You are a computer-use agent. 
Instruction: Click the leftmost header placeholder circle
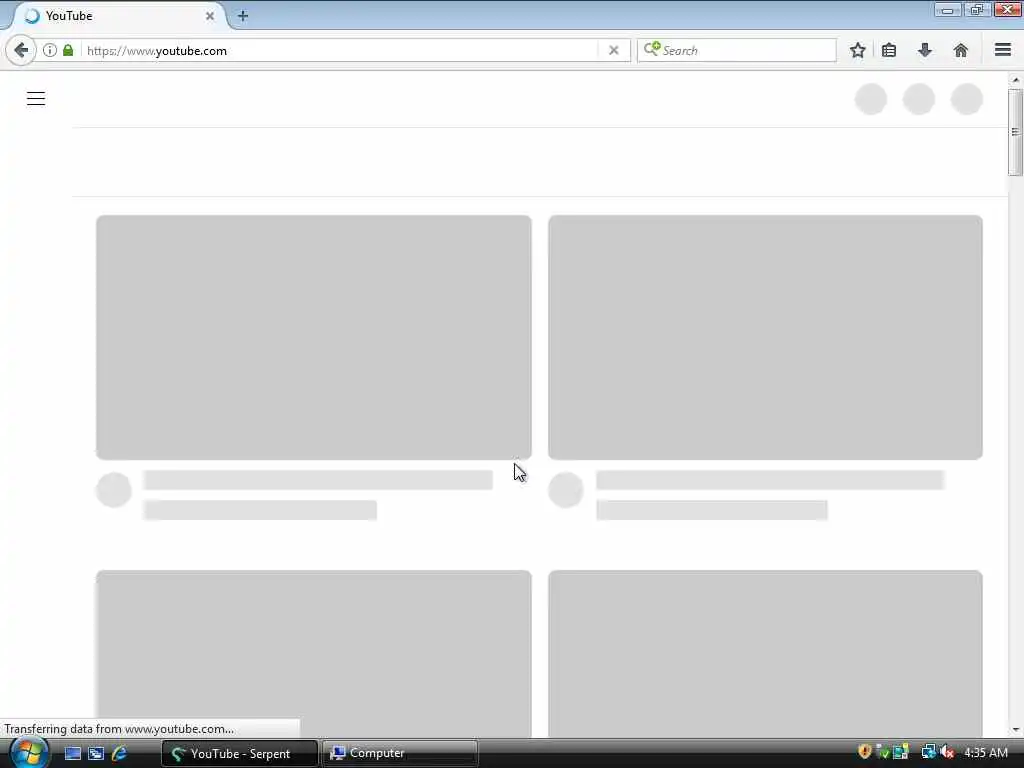871,99
